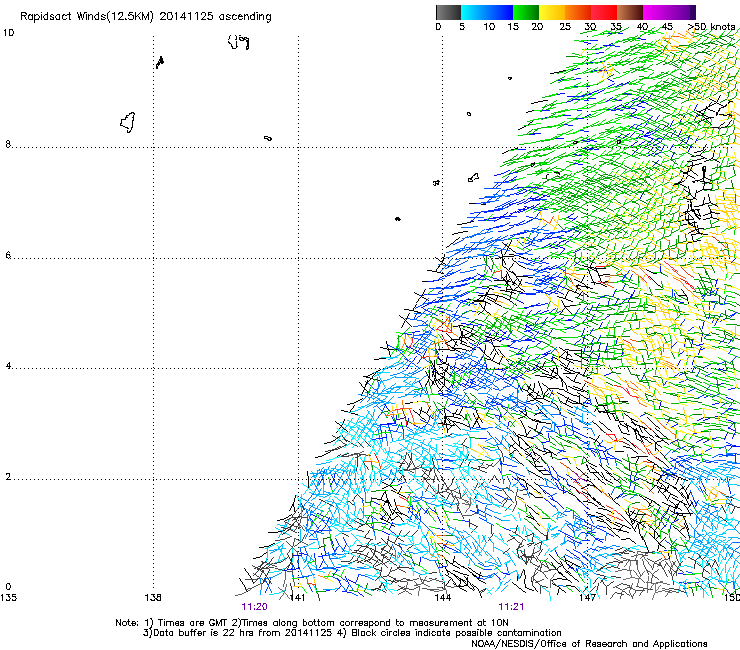
Task: Click the longitude label '147' on bottom axis
Action: pyautogui.click(x=587, y=598)
